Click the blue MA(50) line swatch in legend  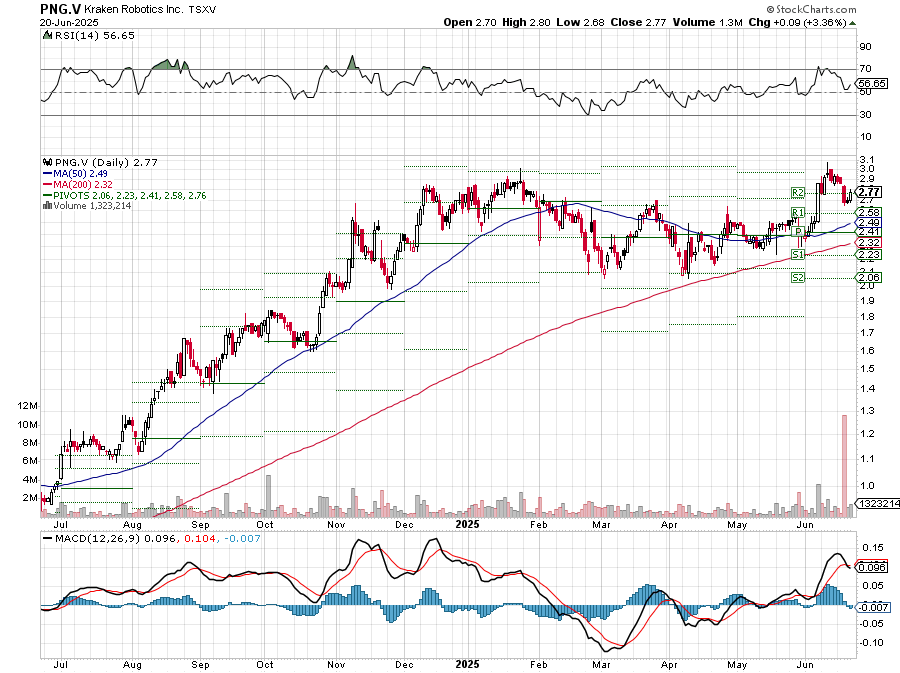[x=48, y=173]
